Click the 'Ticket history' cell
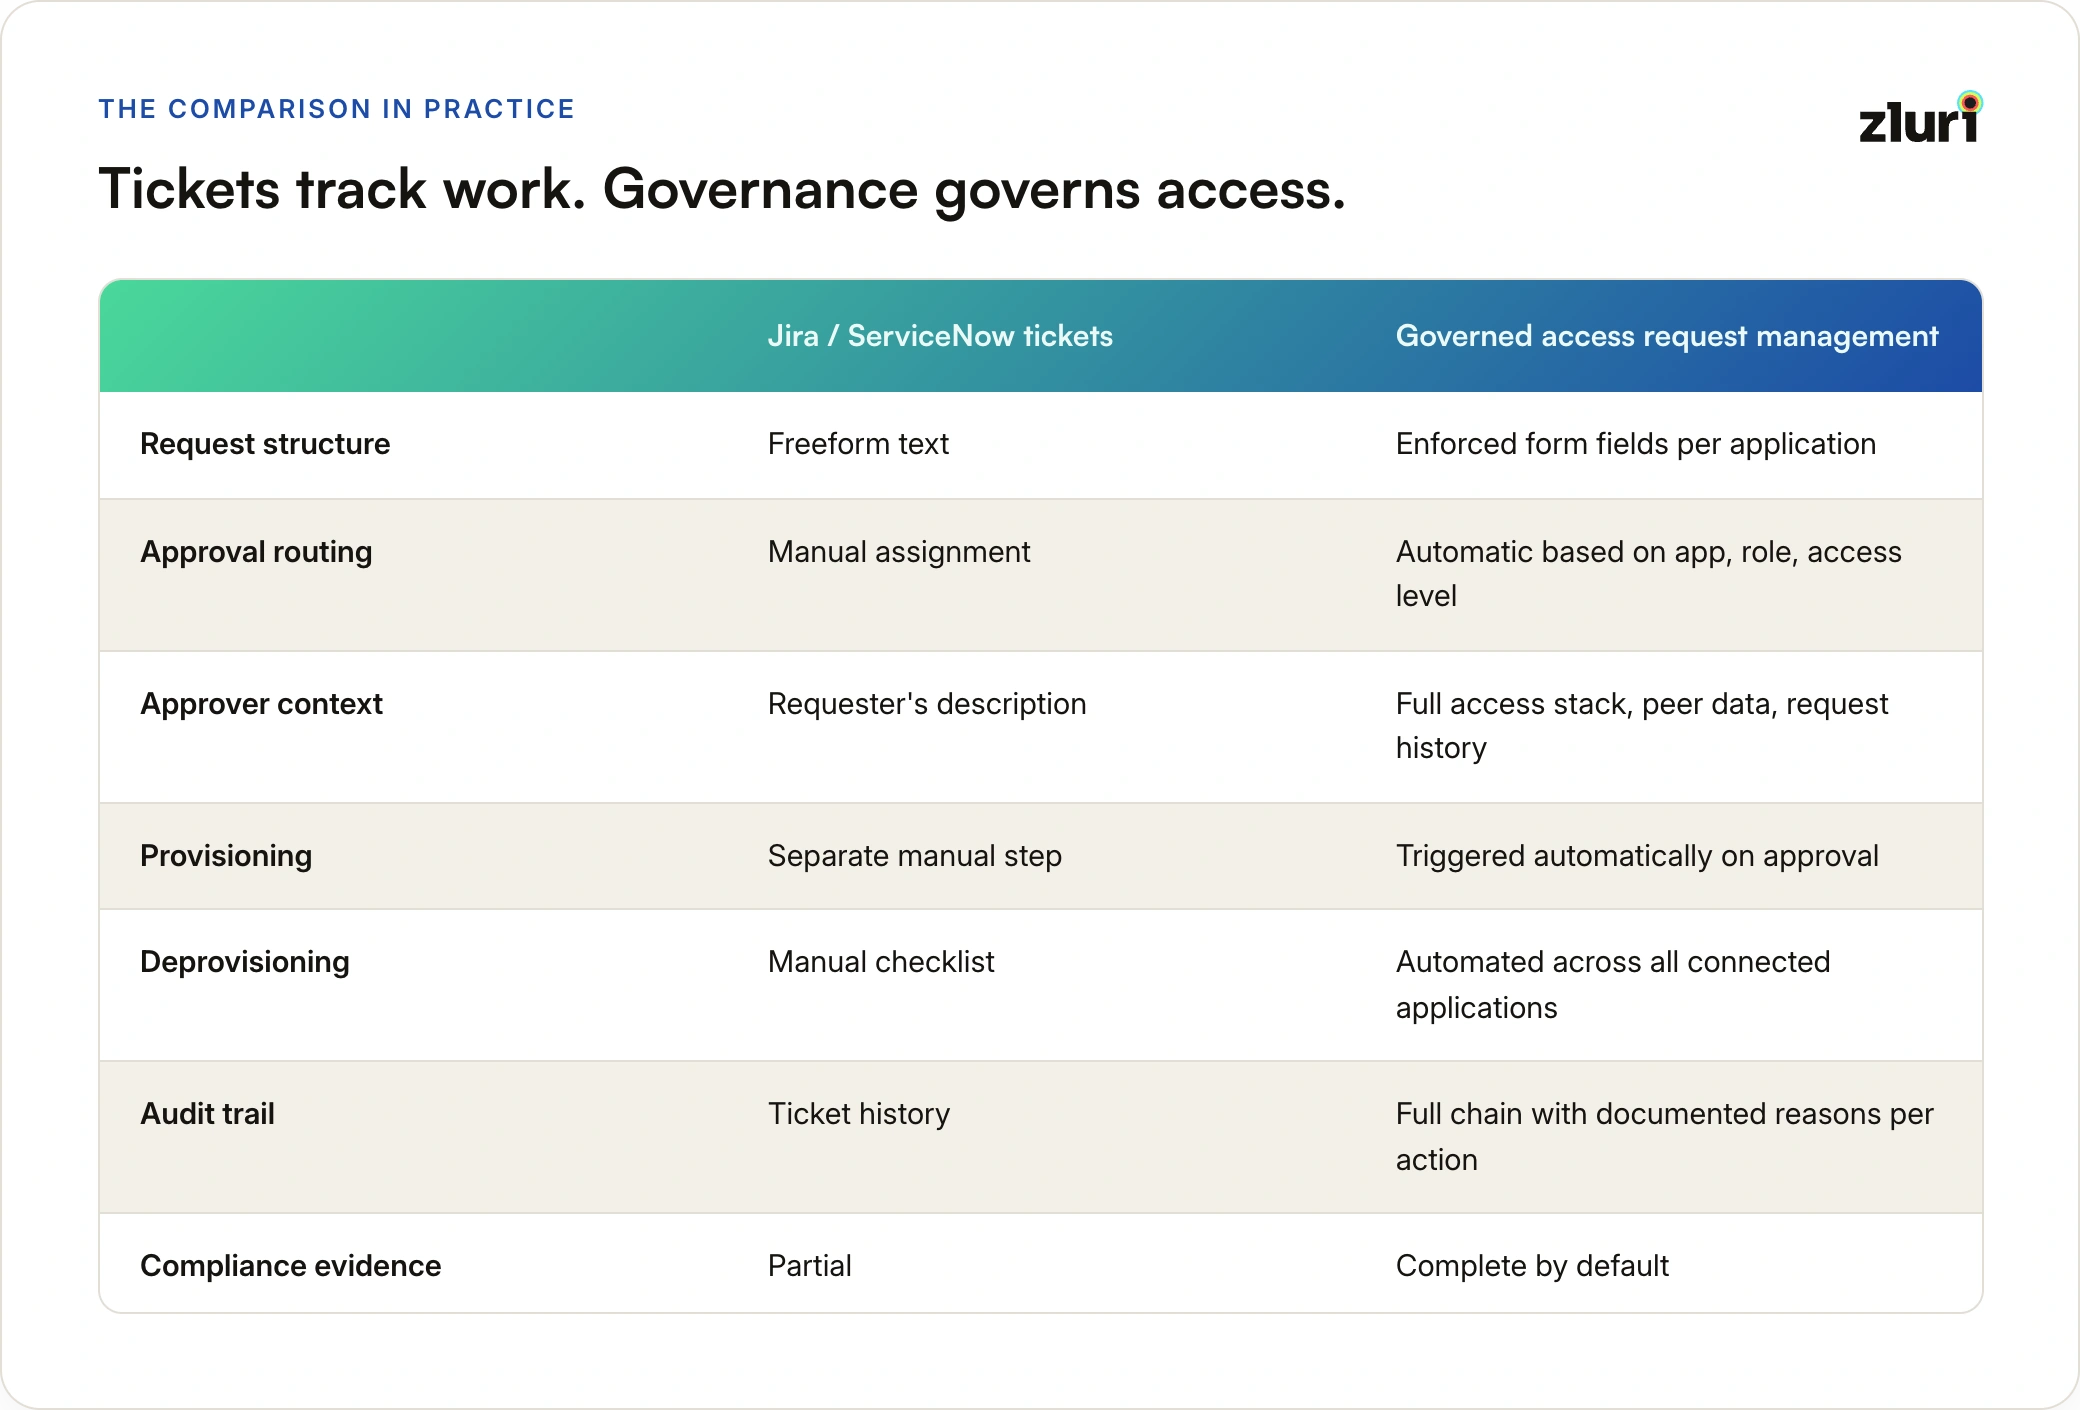 click(859, 1114)
